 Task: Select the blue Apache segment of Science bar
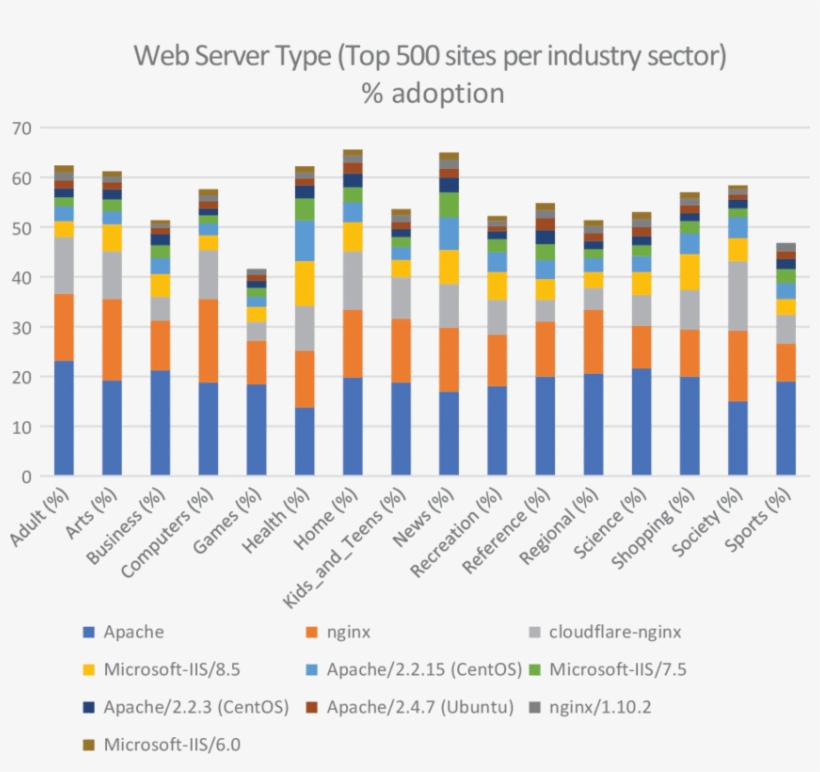pyautogui.click(x=642, y=422)
